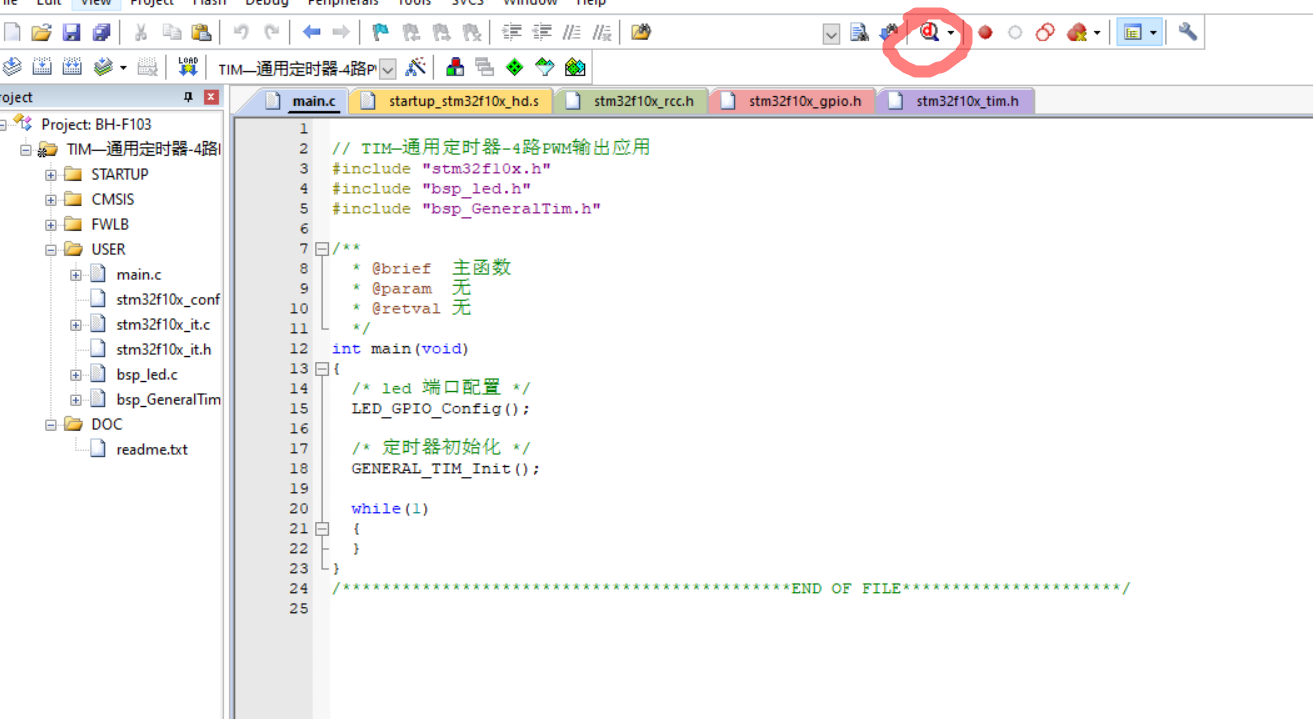Click the Open file folder icon
This screenshot has height=719, width=1313.
click(x=41, y=33)
